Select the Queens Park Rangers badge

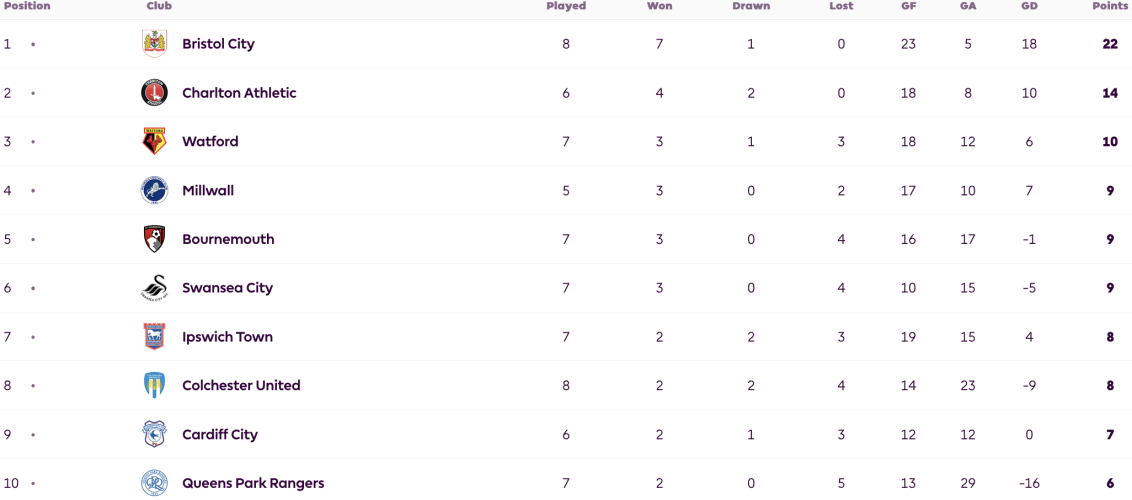[154, 483]
